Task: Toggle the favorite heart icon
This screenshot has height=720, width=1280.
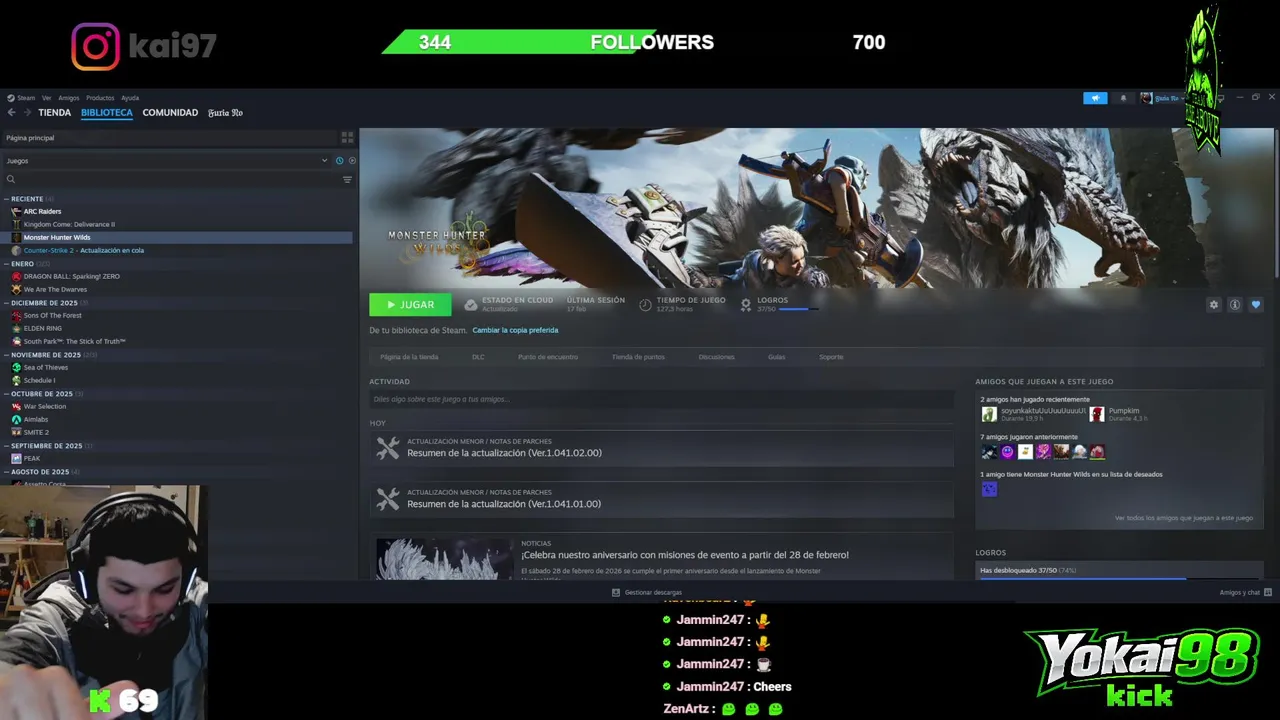Action: coord(1256,305)
